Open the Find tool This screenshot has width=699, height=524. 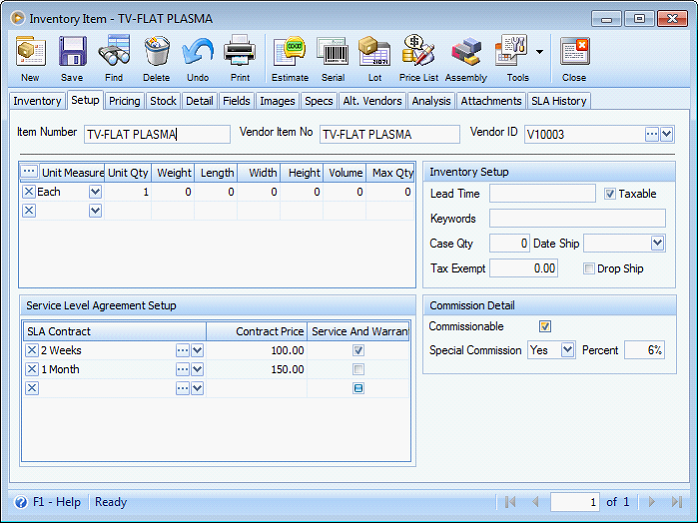click(x=114, y=58)
